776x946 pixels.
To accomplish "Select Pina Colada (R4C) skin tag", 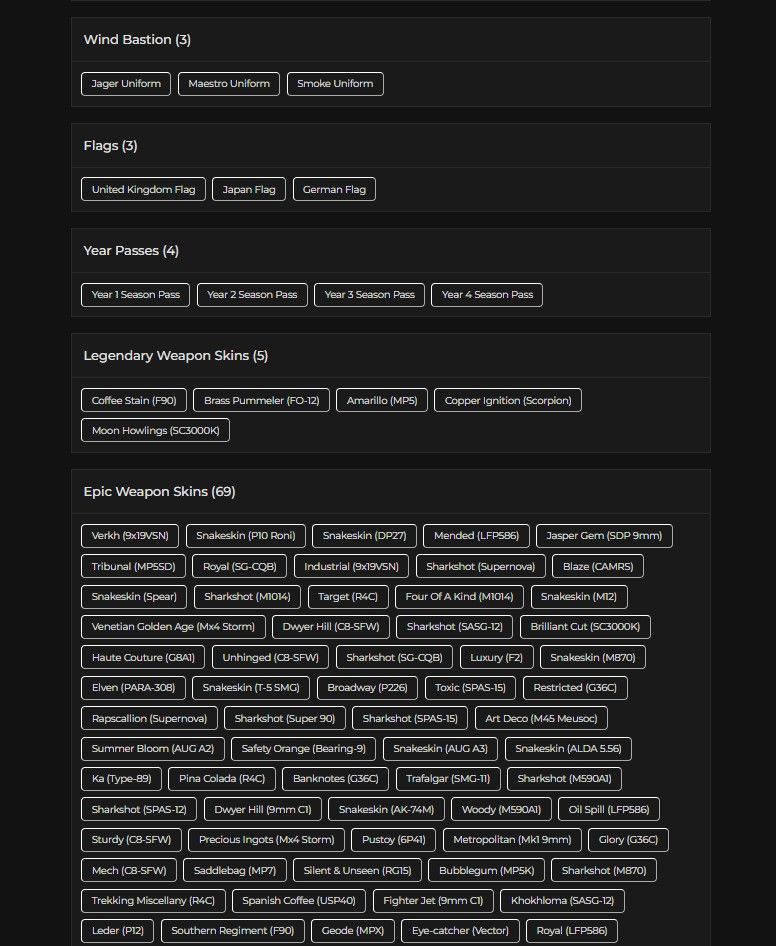I will (221, 779).
